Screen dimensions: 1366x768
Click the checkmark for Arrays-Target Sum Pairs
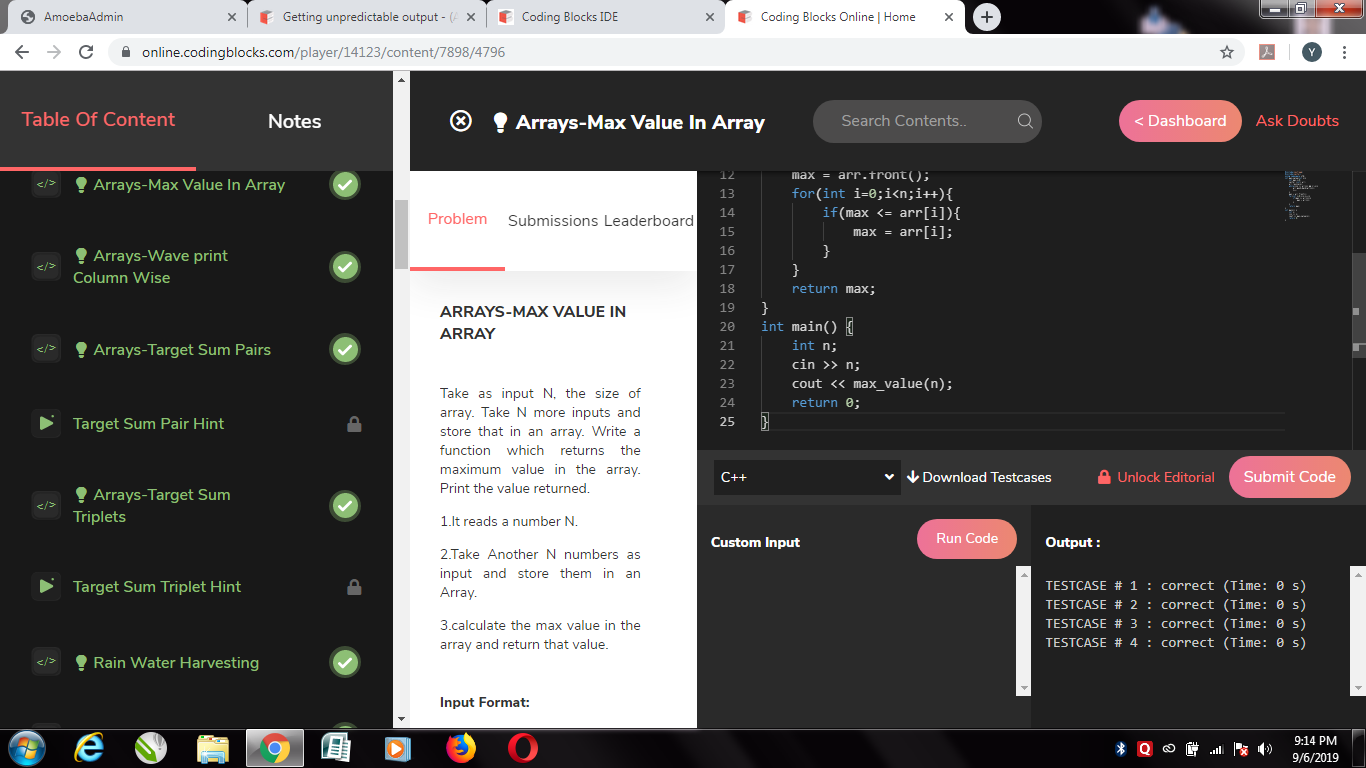click(345, 349)
